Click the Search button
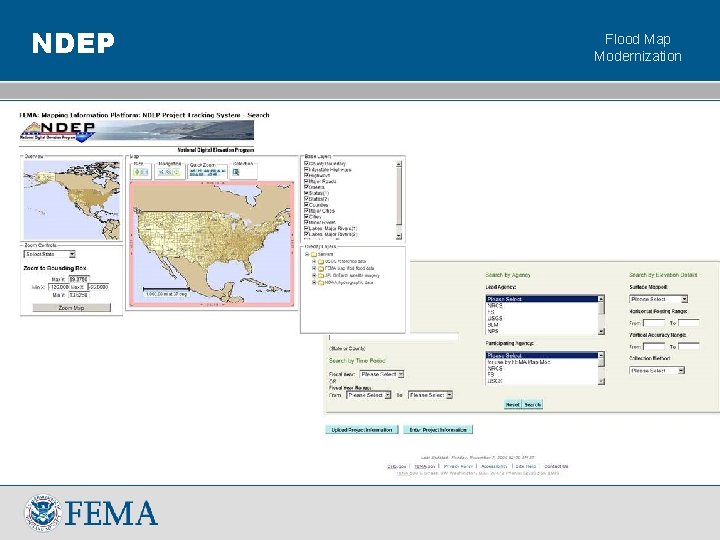This screenshot has height=540, width=720. pyautogui.click(x=533, y=405)
